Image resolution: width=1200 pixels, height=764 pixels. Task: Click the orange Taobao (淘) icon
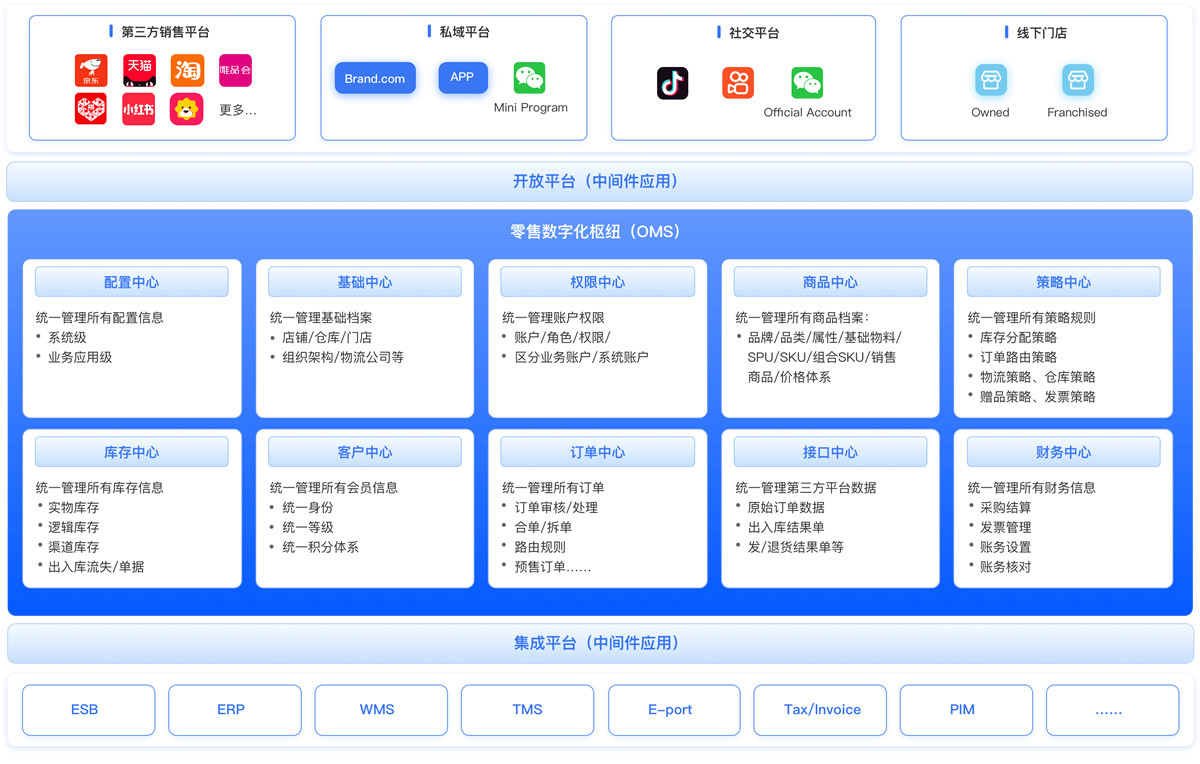(187, 70)
